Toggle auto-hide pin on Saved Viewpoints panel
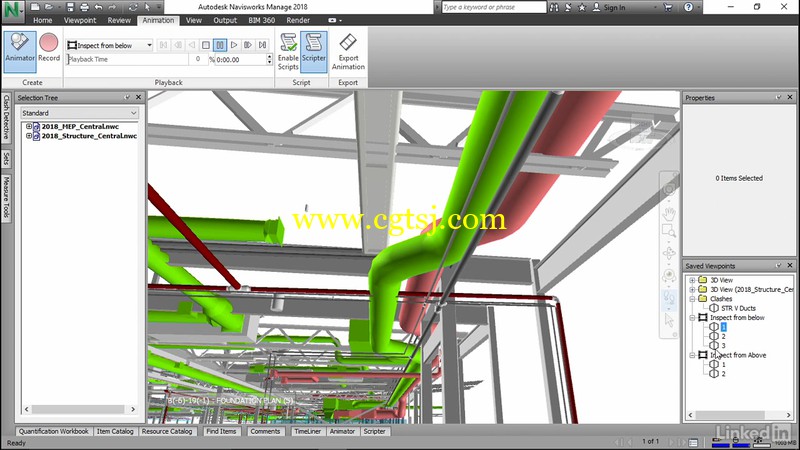The width and height of the screenshot is (800, 450). click(x=779, y=265)
